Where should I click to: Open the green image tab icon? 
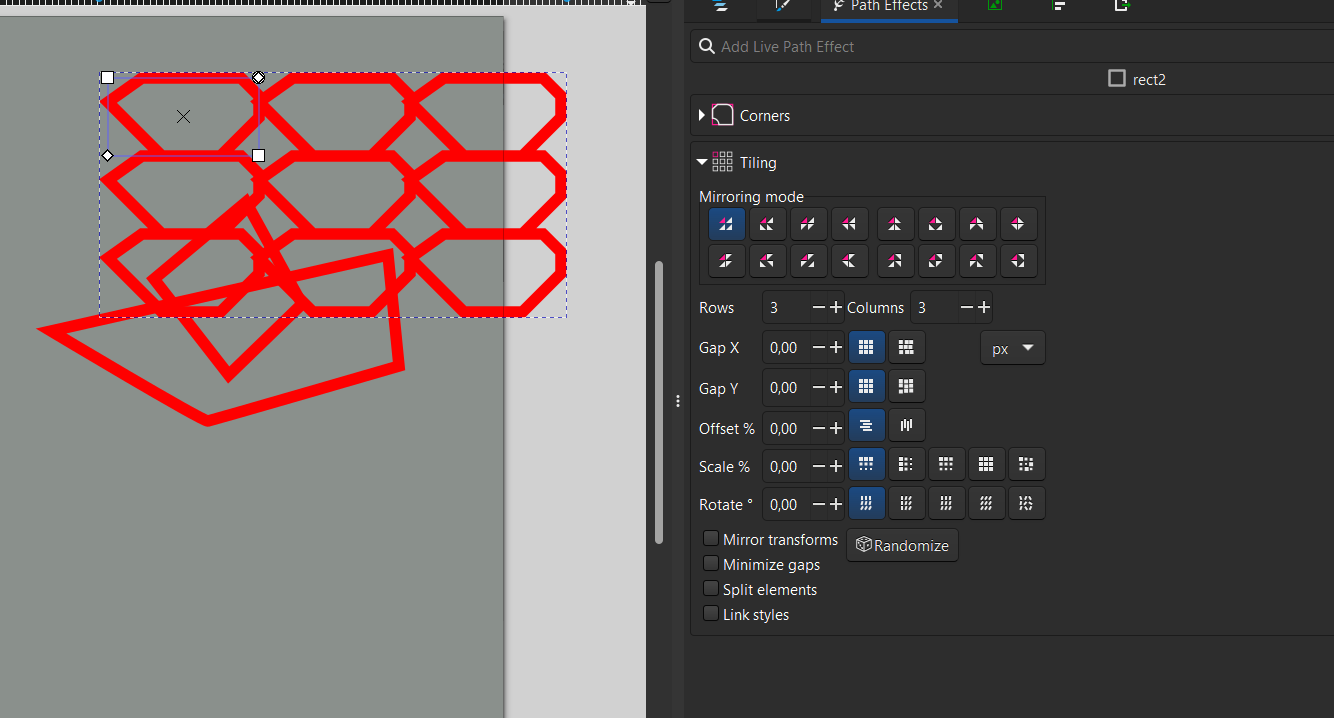click(994, 6)
